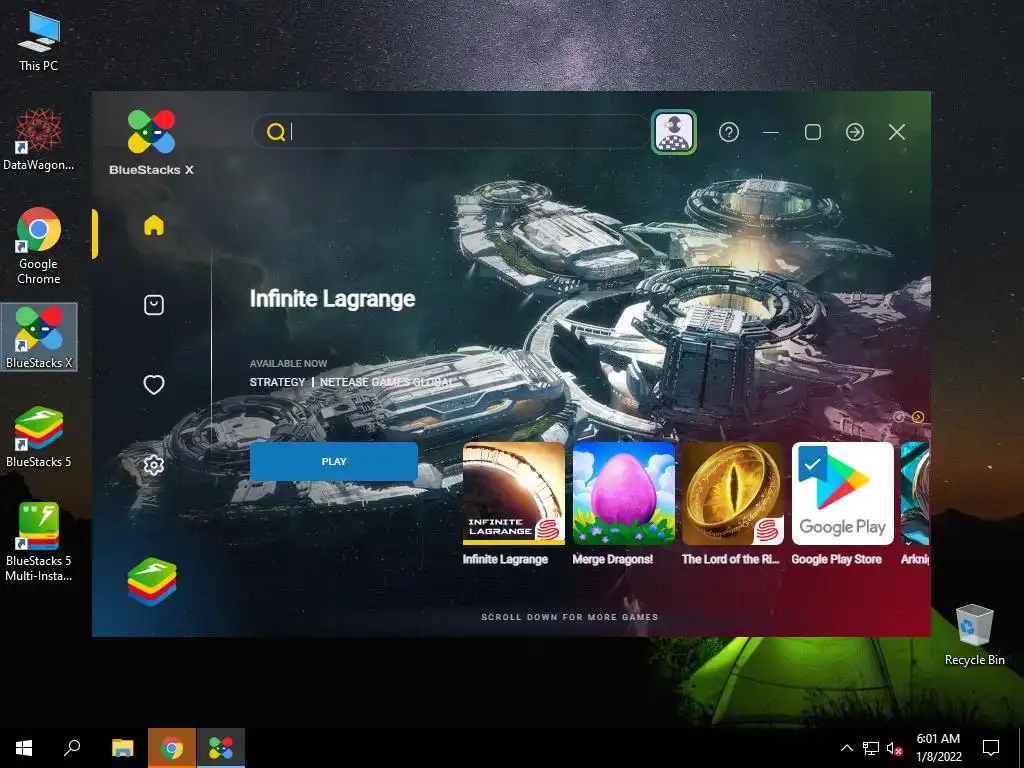Select BlueStacks X desktop shortcut
The width and height of the screenshot is (1024, 768).
[x=39, y=337]
